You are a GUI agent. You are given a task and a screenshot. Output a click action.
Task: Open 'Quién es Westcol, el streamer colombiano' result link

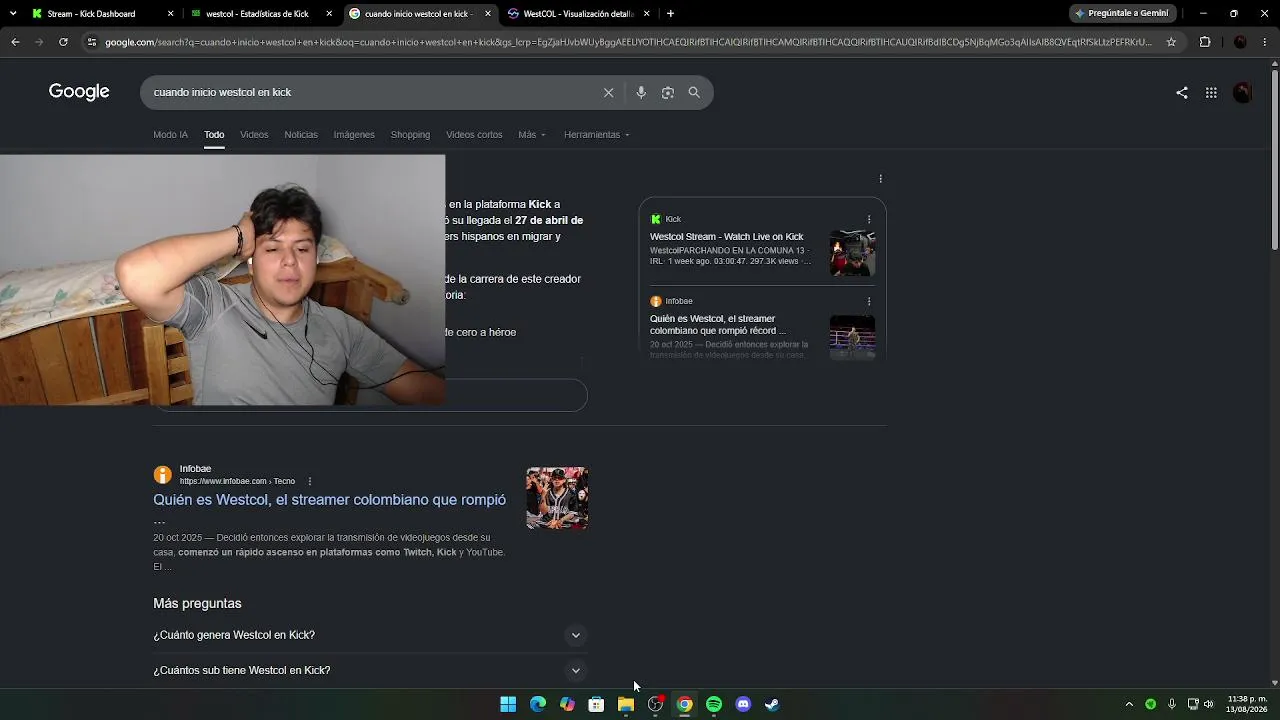pos(329,500)
